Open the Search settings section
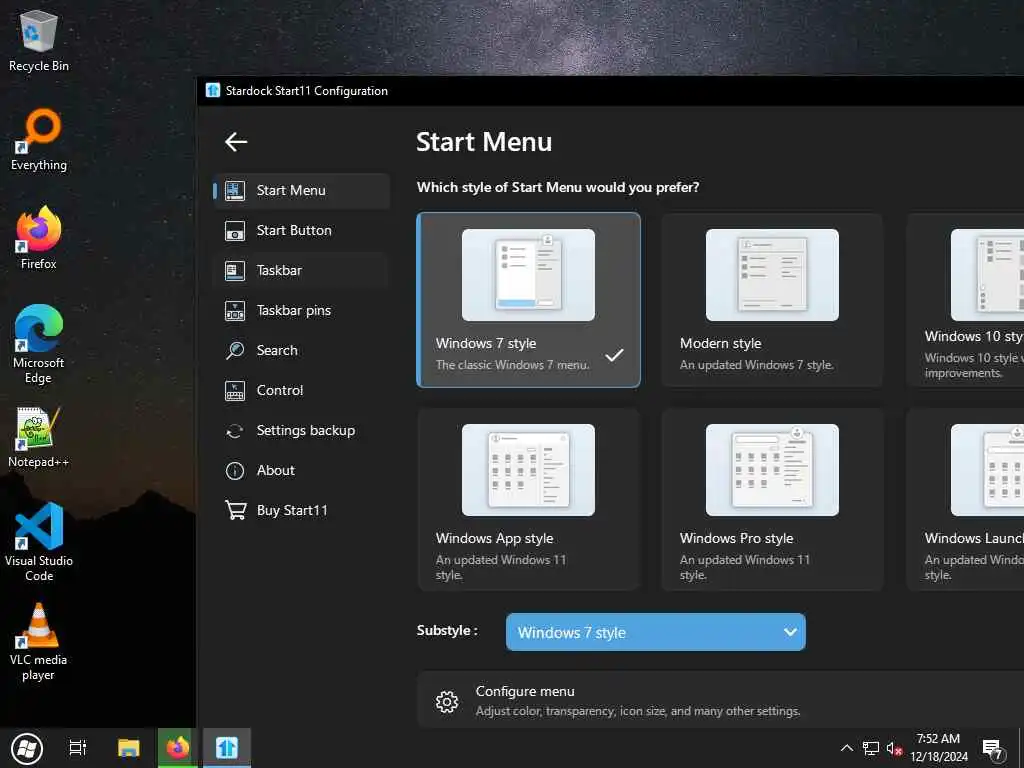 [x=302, y=351]
